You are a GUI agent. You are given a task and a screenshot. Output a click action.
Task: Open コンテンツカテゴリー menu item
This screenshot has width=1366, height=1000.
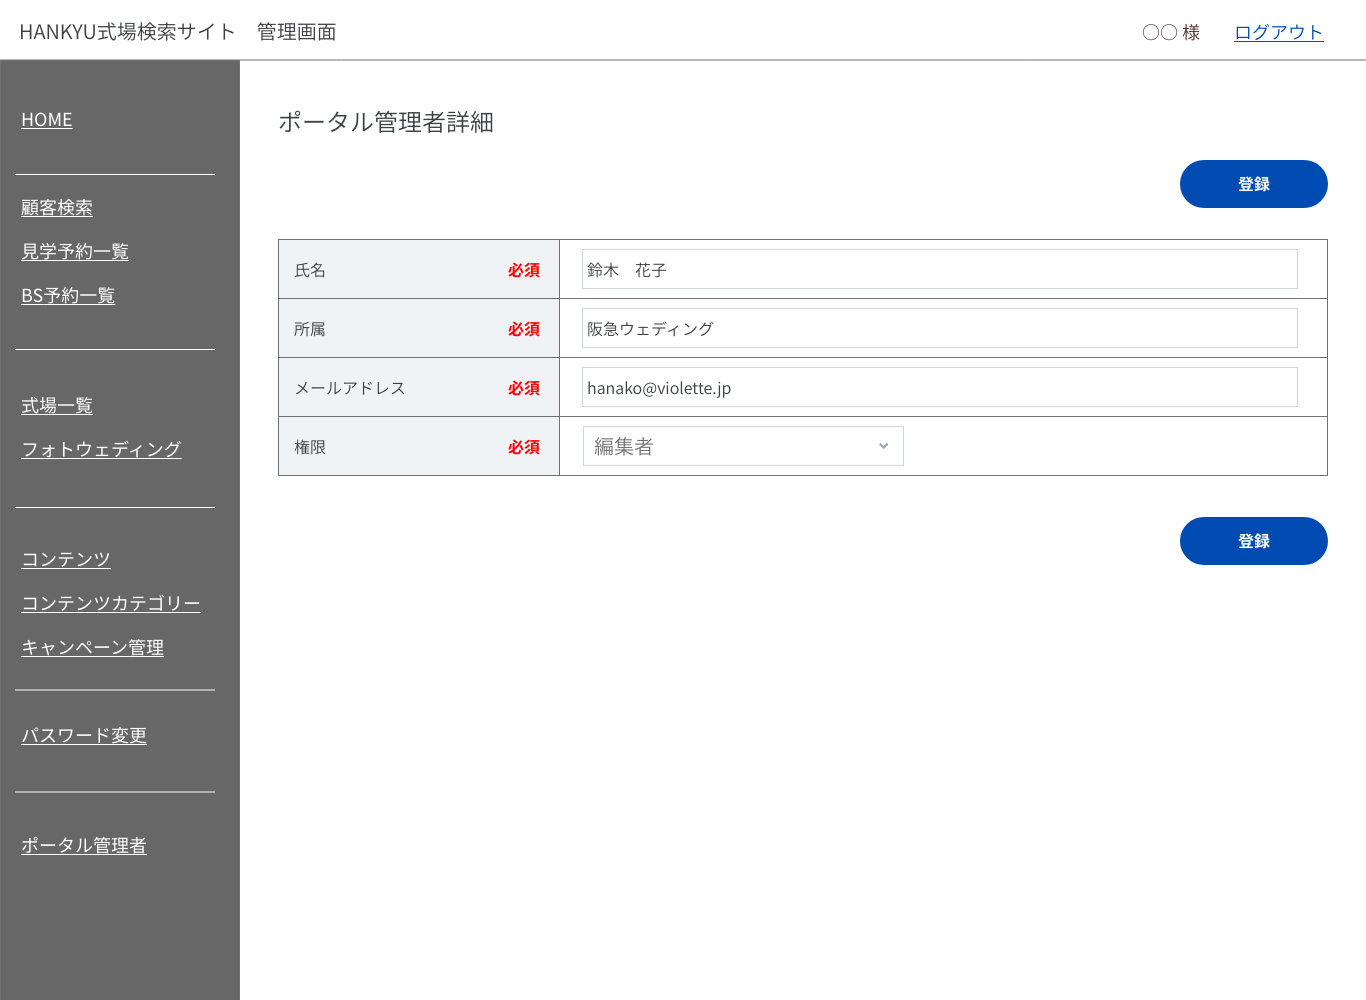(x=111, y=604)
